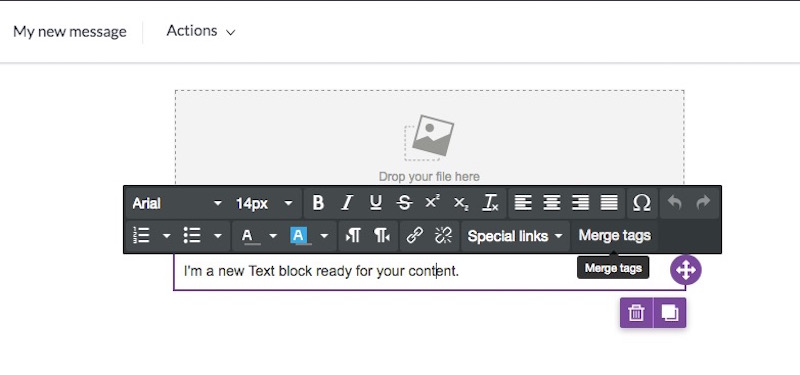Set left-to-right text direction
Screen dimensions: 800x375
353,236
